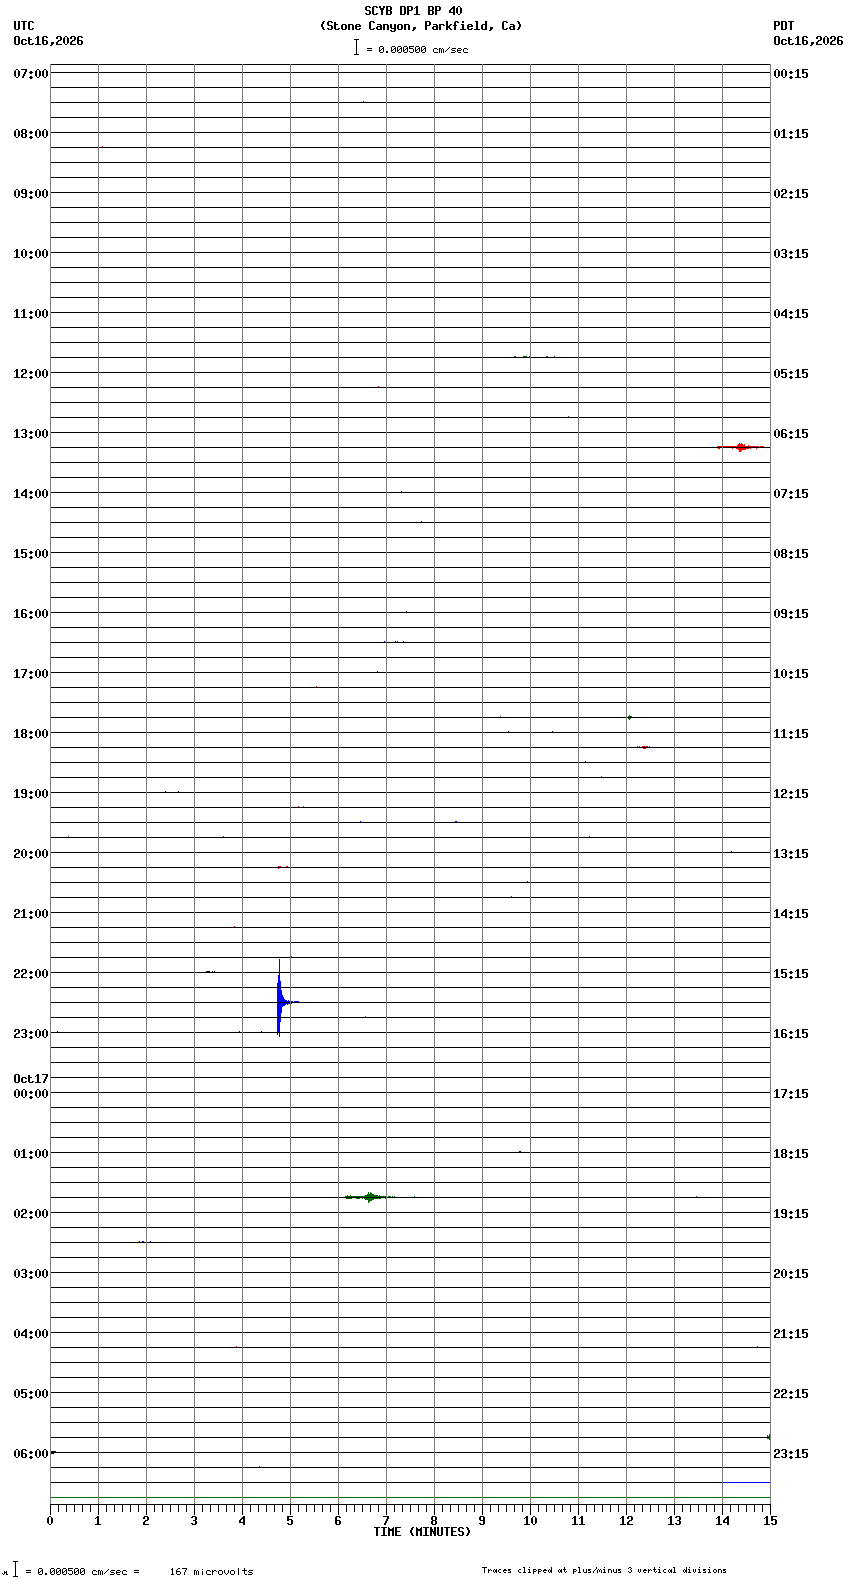Click the '22:00' UTC row label
The height and width of the screenshot is (1584, 850).
coord(30,974)
